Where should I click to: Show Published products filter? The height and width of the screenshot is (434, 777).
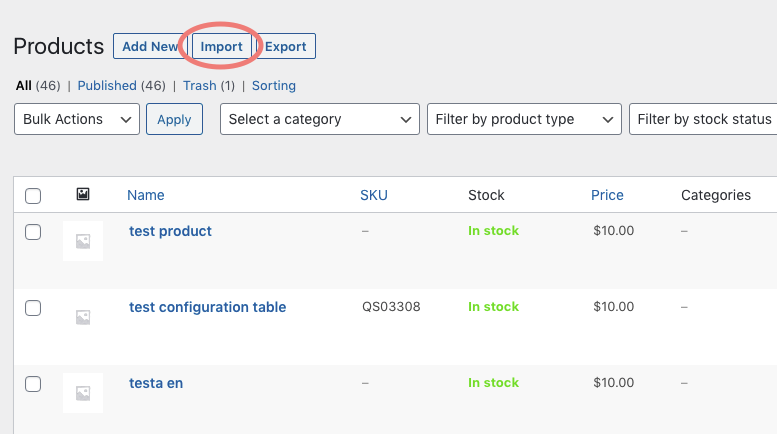107,86
